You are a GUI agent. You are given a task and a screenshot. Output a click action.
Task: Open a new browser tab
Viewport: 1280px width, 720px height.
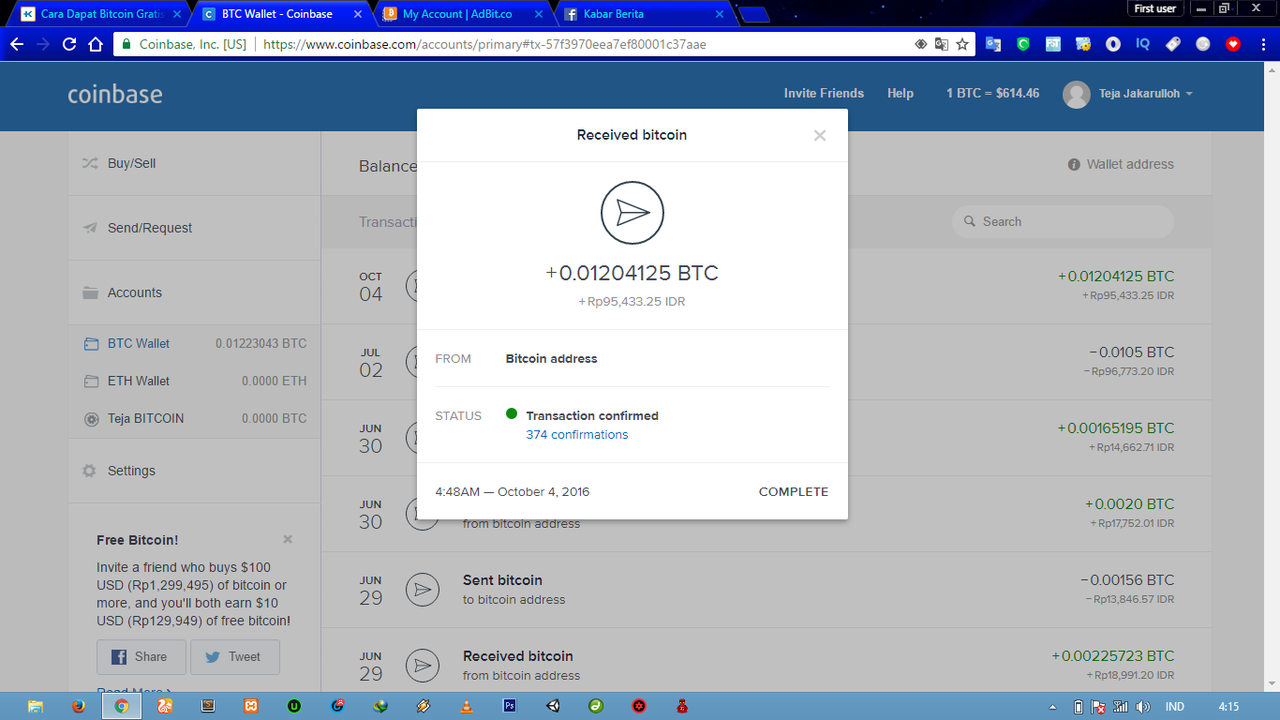tap(753, 14)
